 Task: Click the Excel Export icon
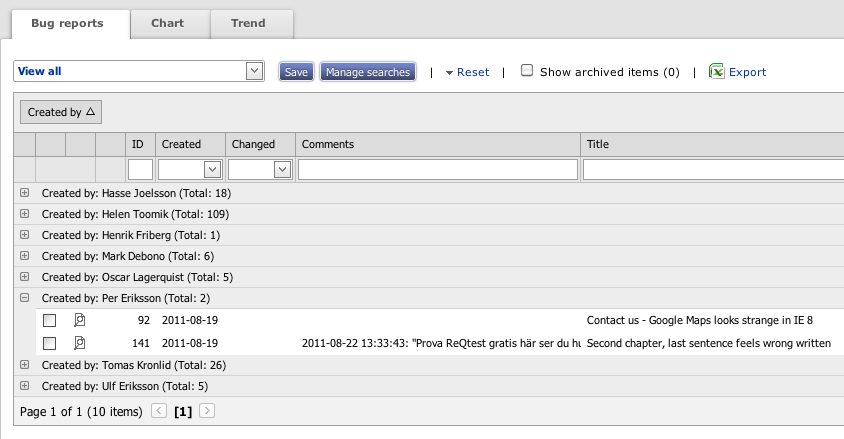(x=716, y=71)
